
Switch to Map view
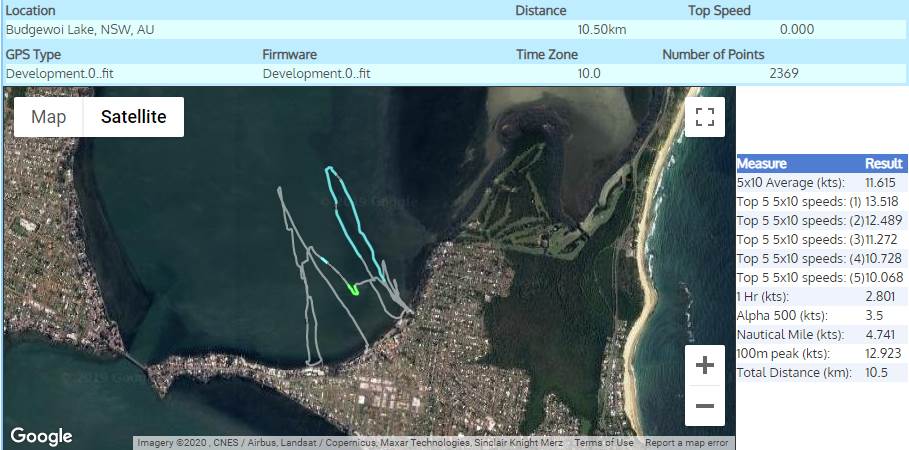(x=49, y=117)
